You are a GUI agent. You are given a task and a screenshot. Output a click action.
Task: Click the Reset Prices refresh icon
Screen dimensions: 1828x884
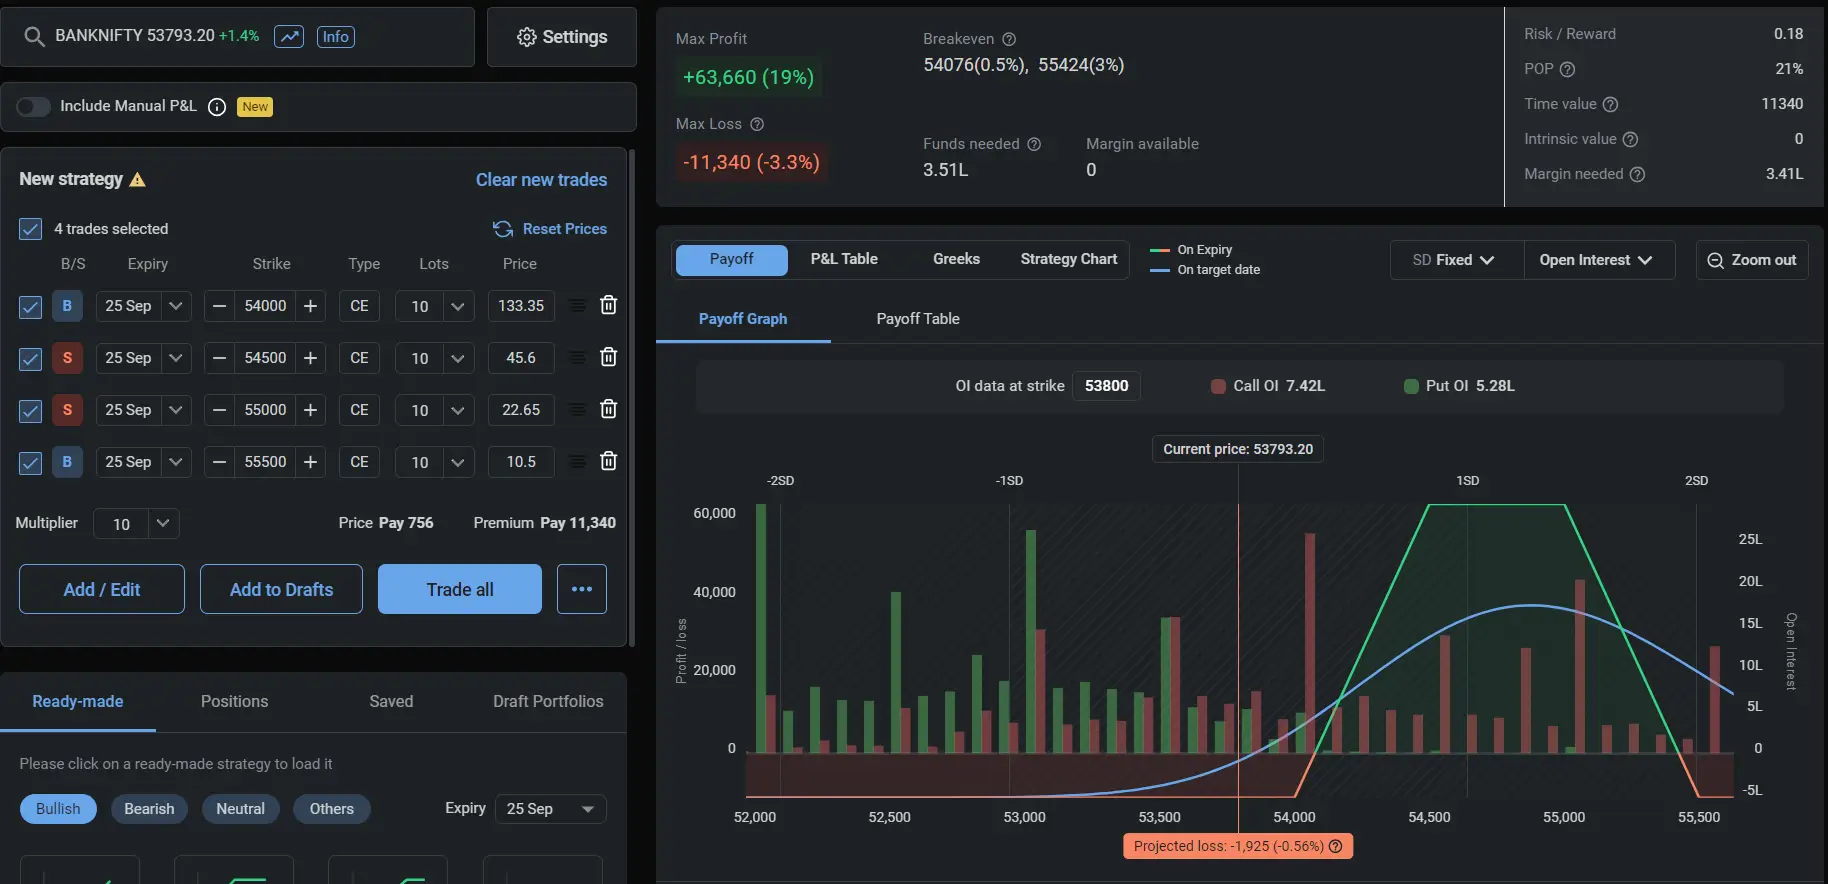(x=503, y=229)
